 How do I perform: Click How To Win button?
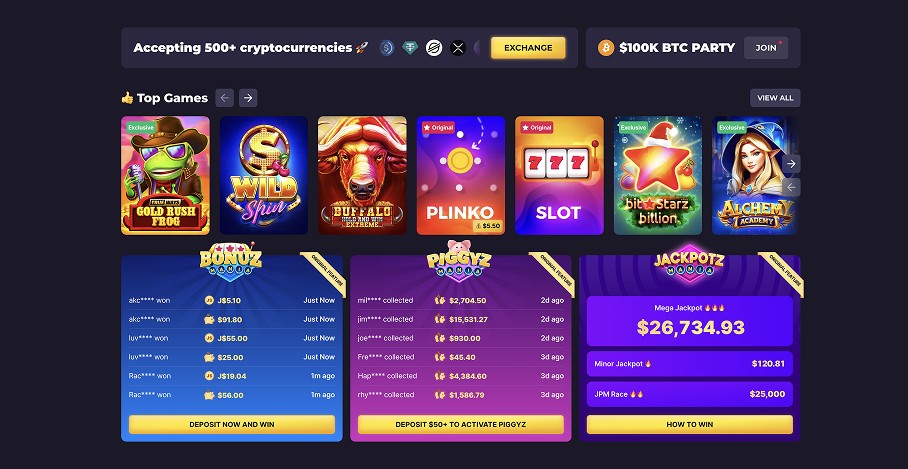[x=690, y=424]
